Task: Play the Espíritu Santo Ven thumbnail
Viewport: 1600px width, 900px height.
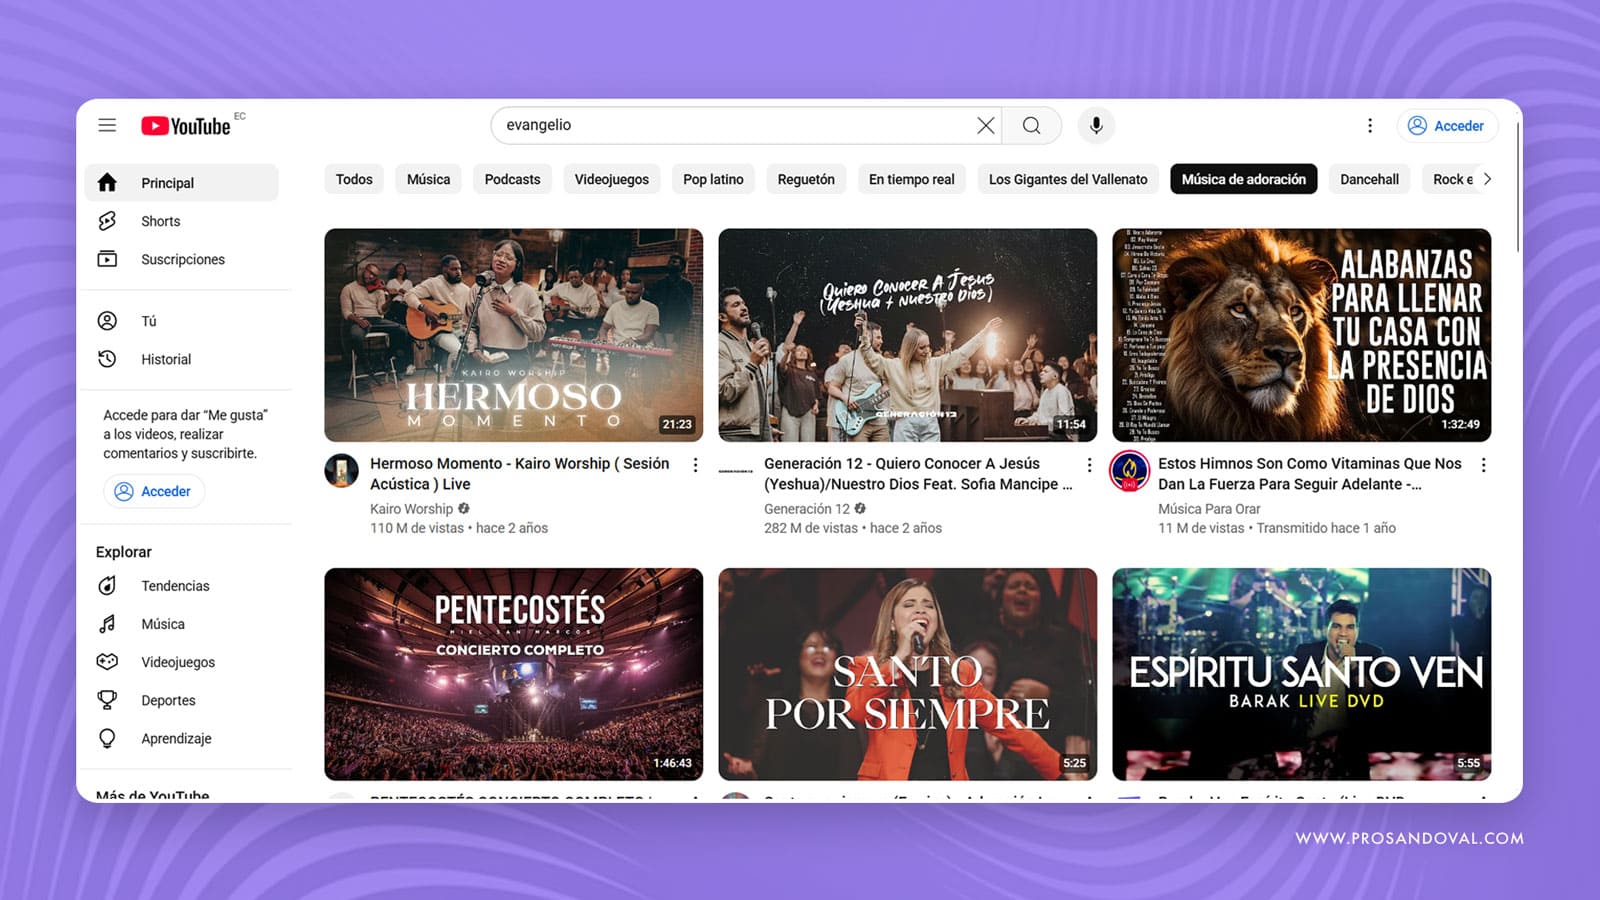Action: pos(1302,674)
